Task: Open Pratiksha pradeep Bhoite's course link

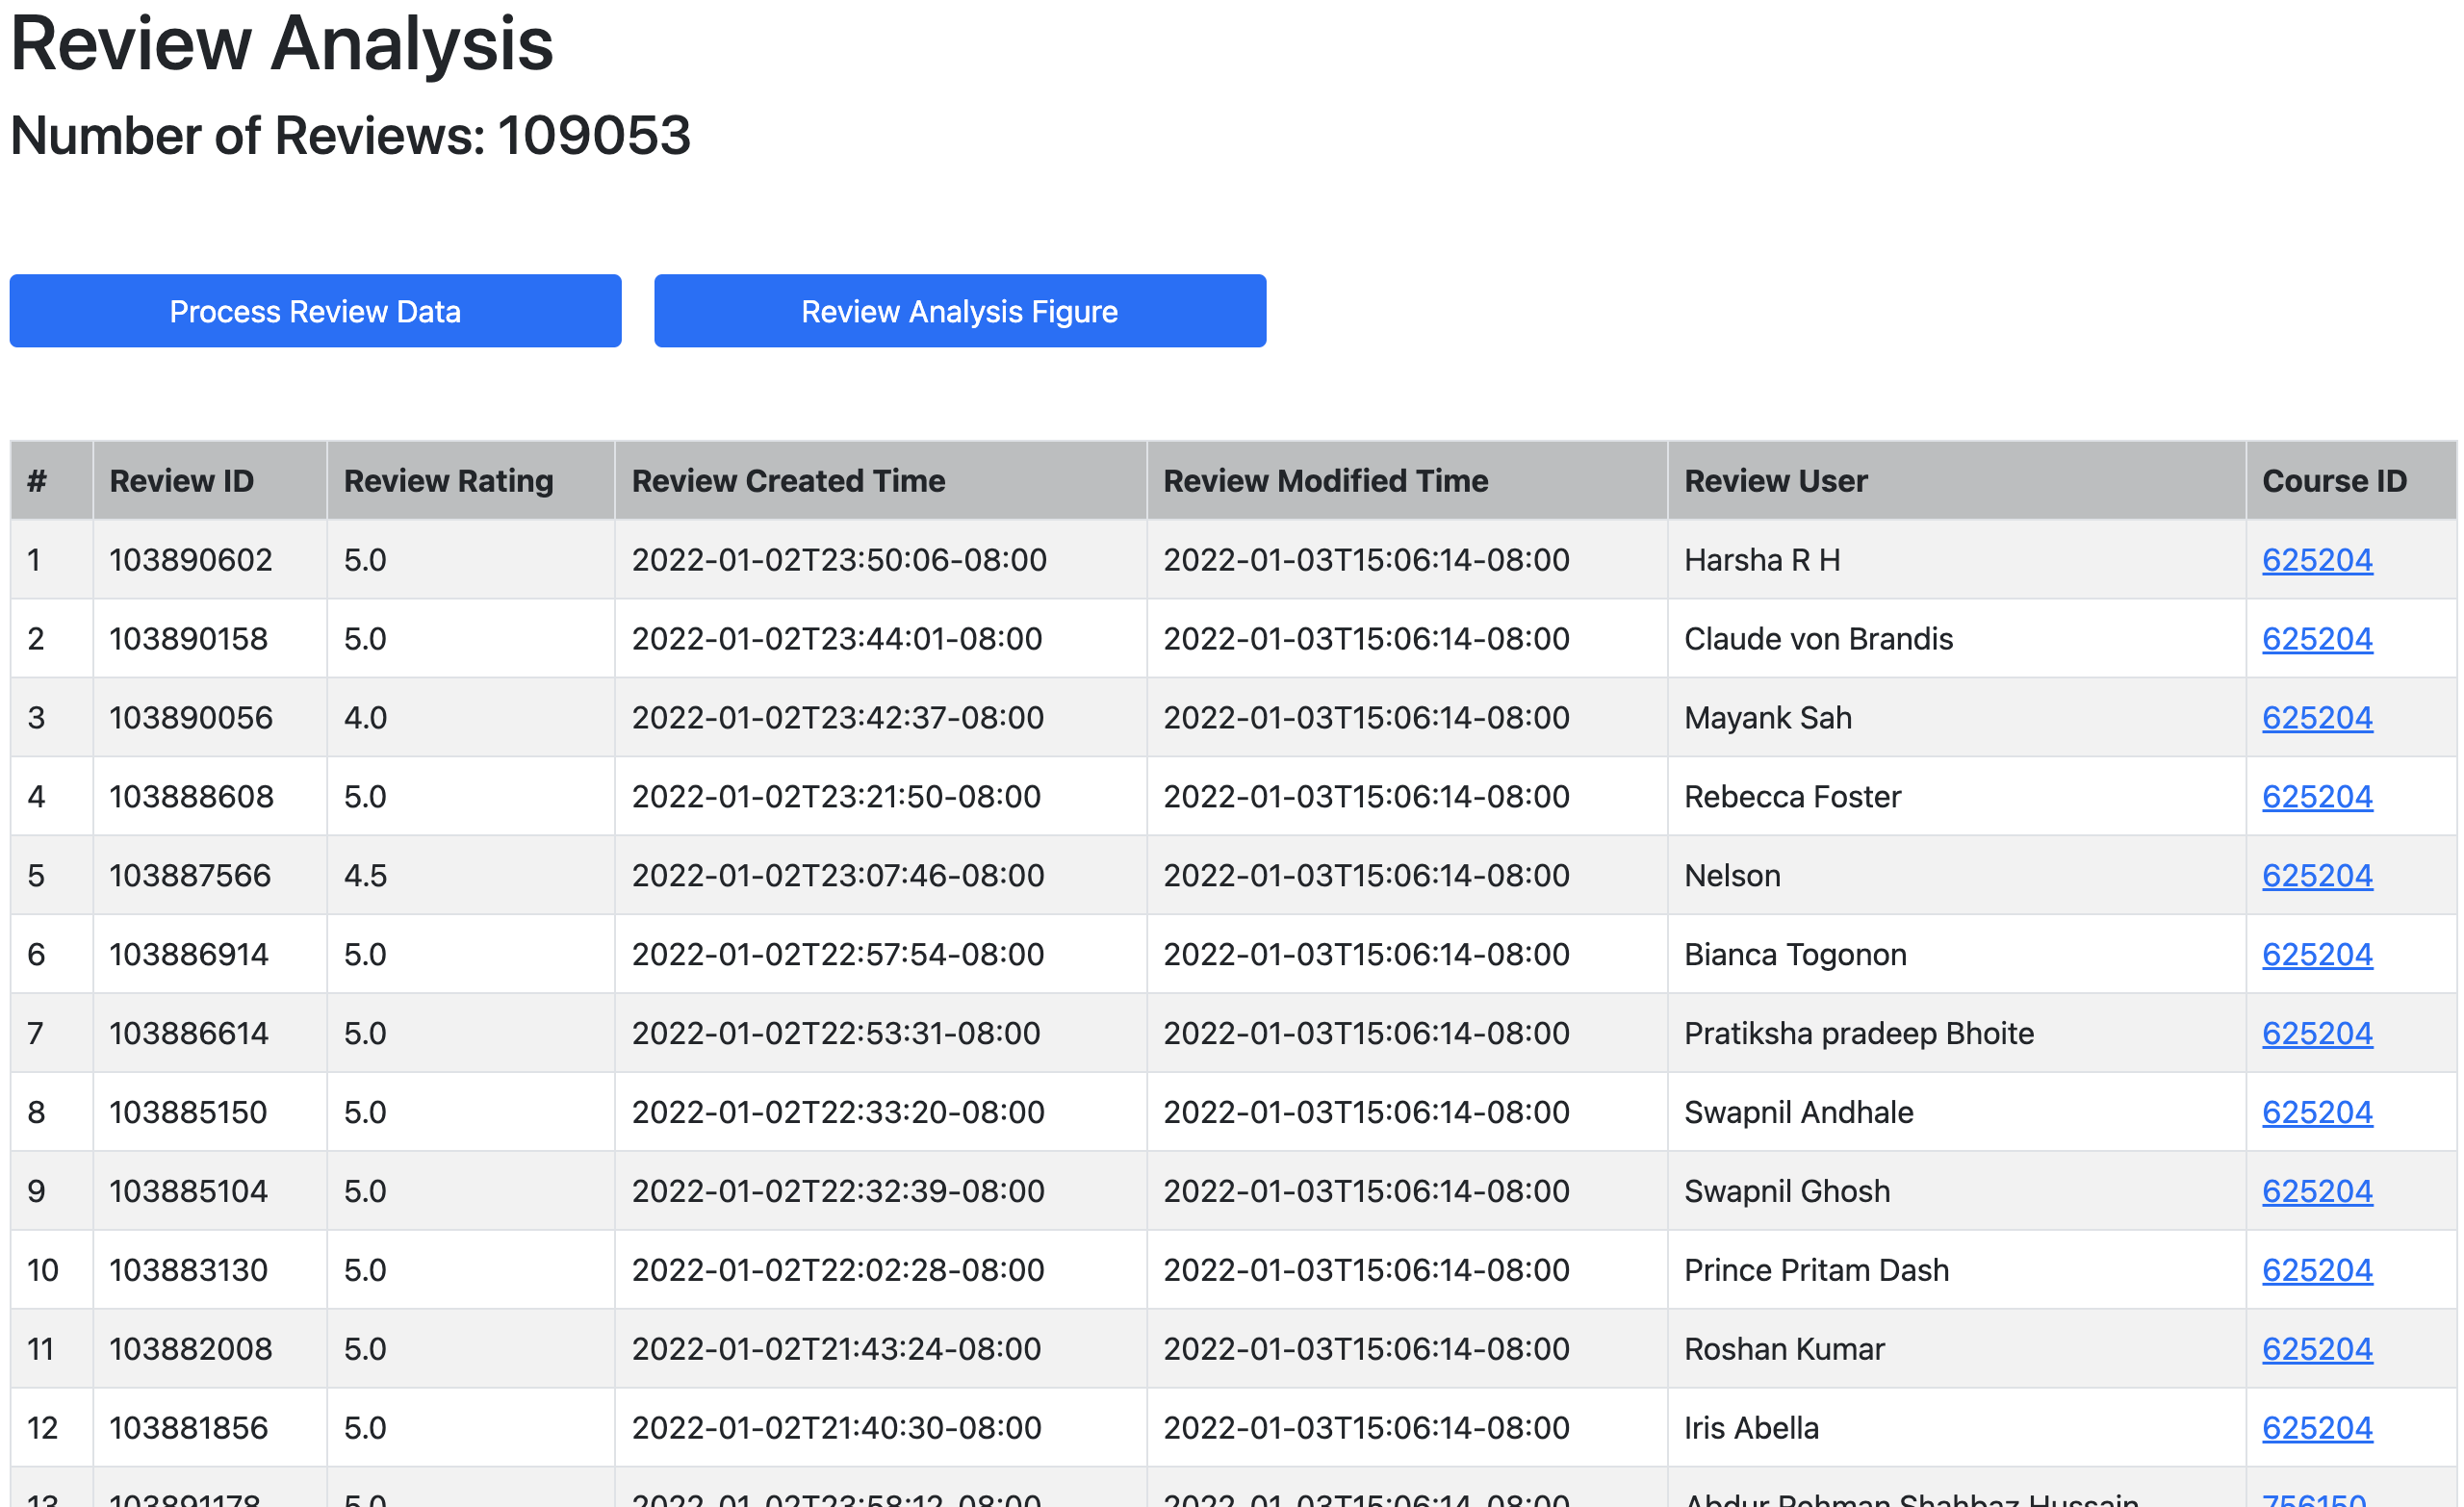Action: 2316,1034
